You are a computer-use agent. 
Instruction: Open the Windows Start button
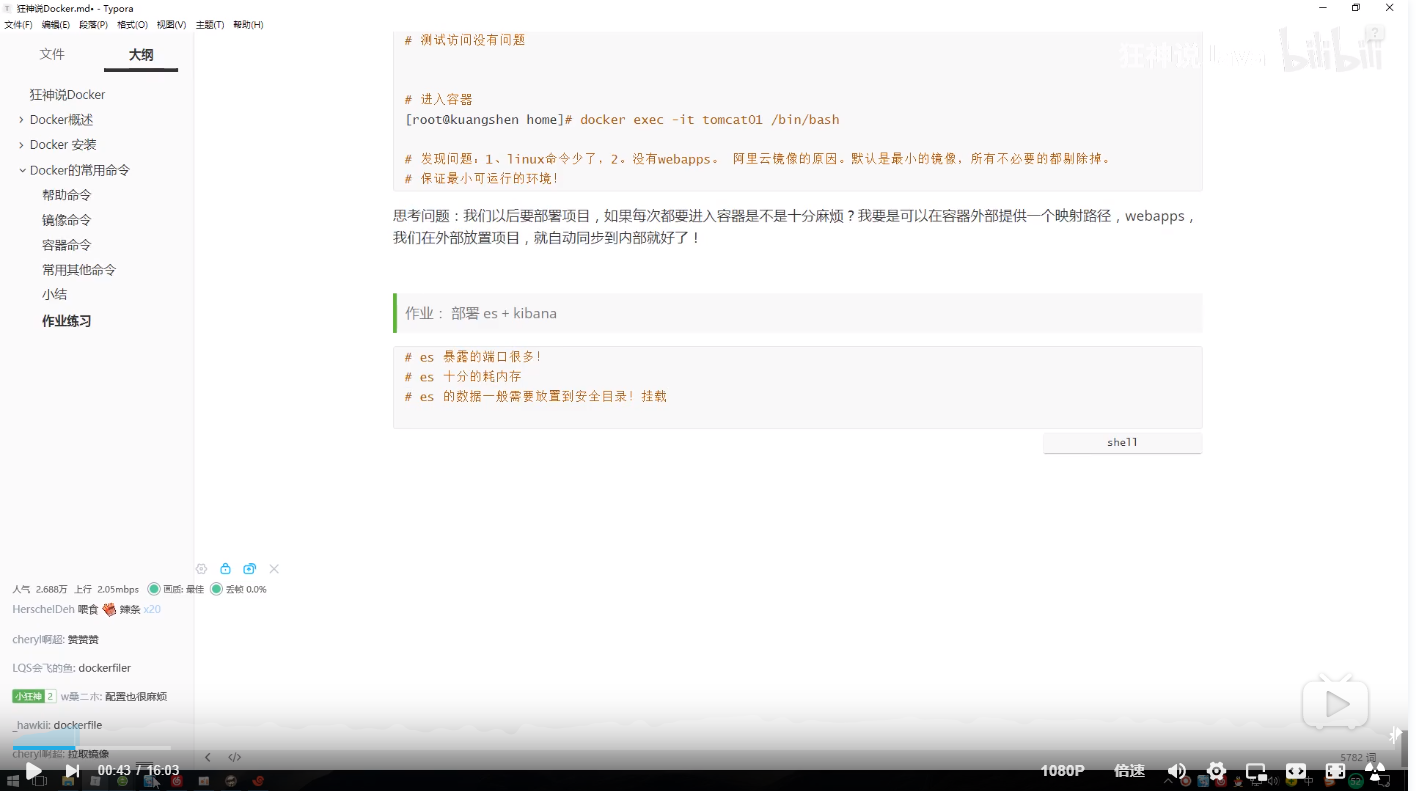click(x=14, y=781)
